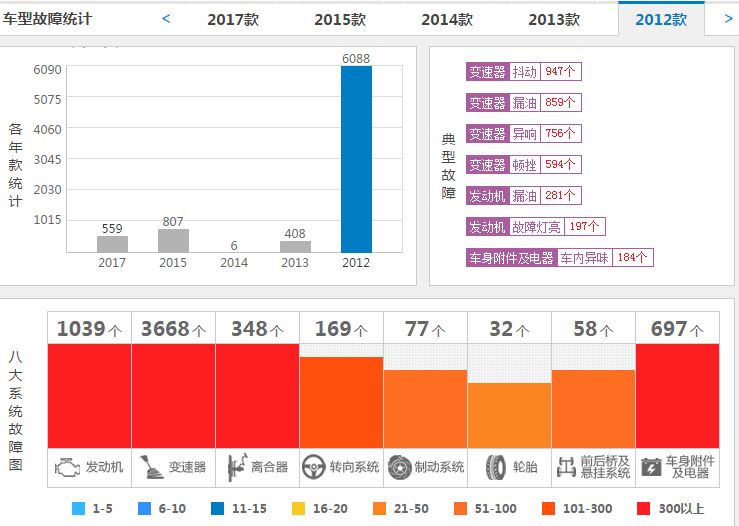The width and height of the screenshot is (739, 526).
Task: Click the engine (发动机) system icon
Action: click(67, 467)
